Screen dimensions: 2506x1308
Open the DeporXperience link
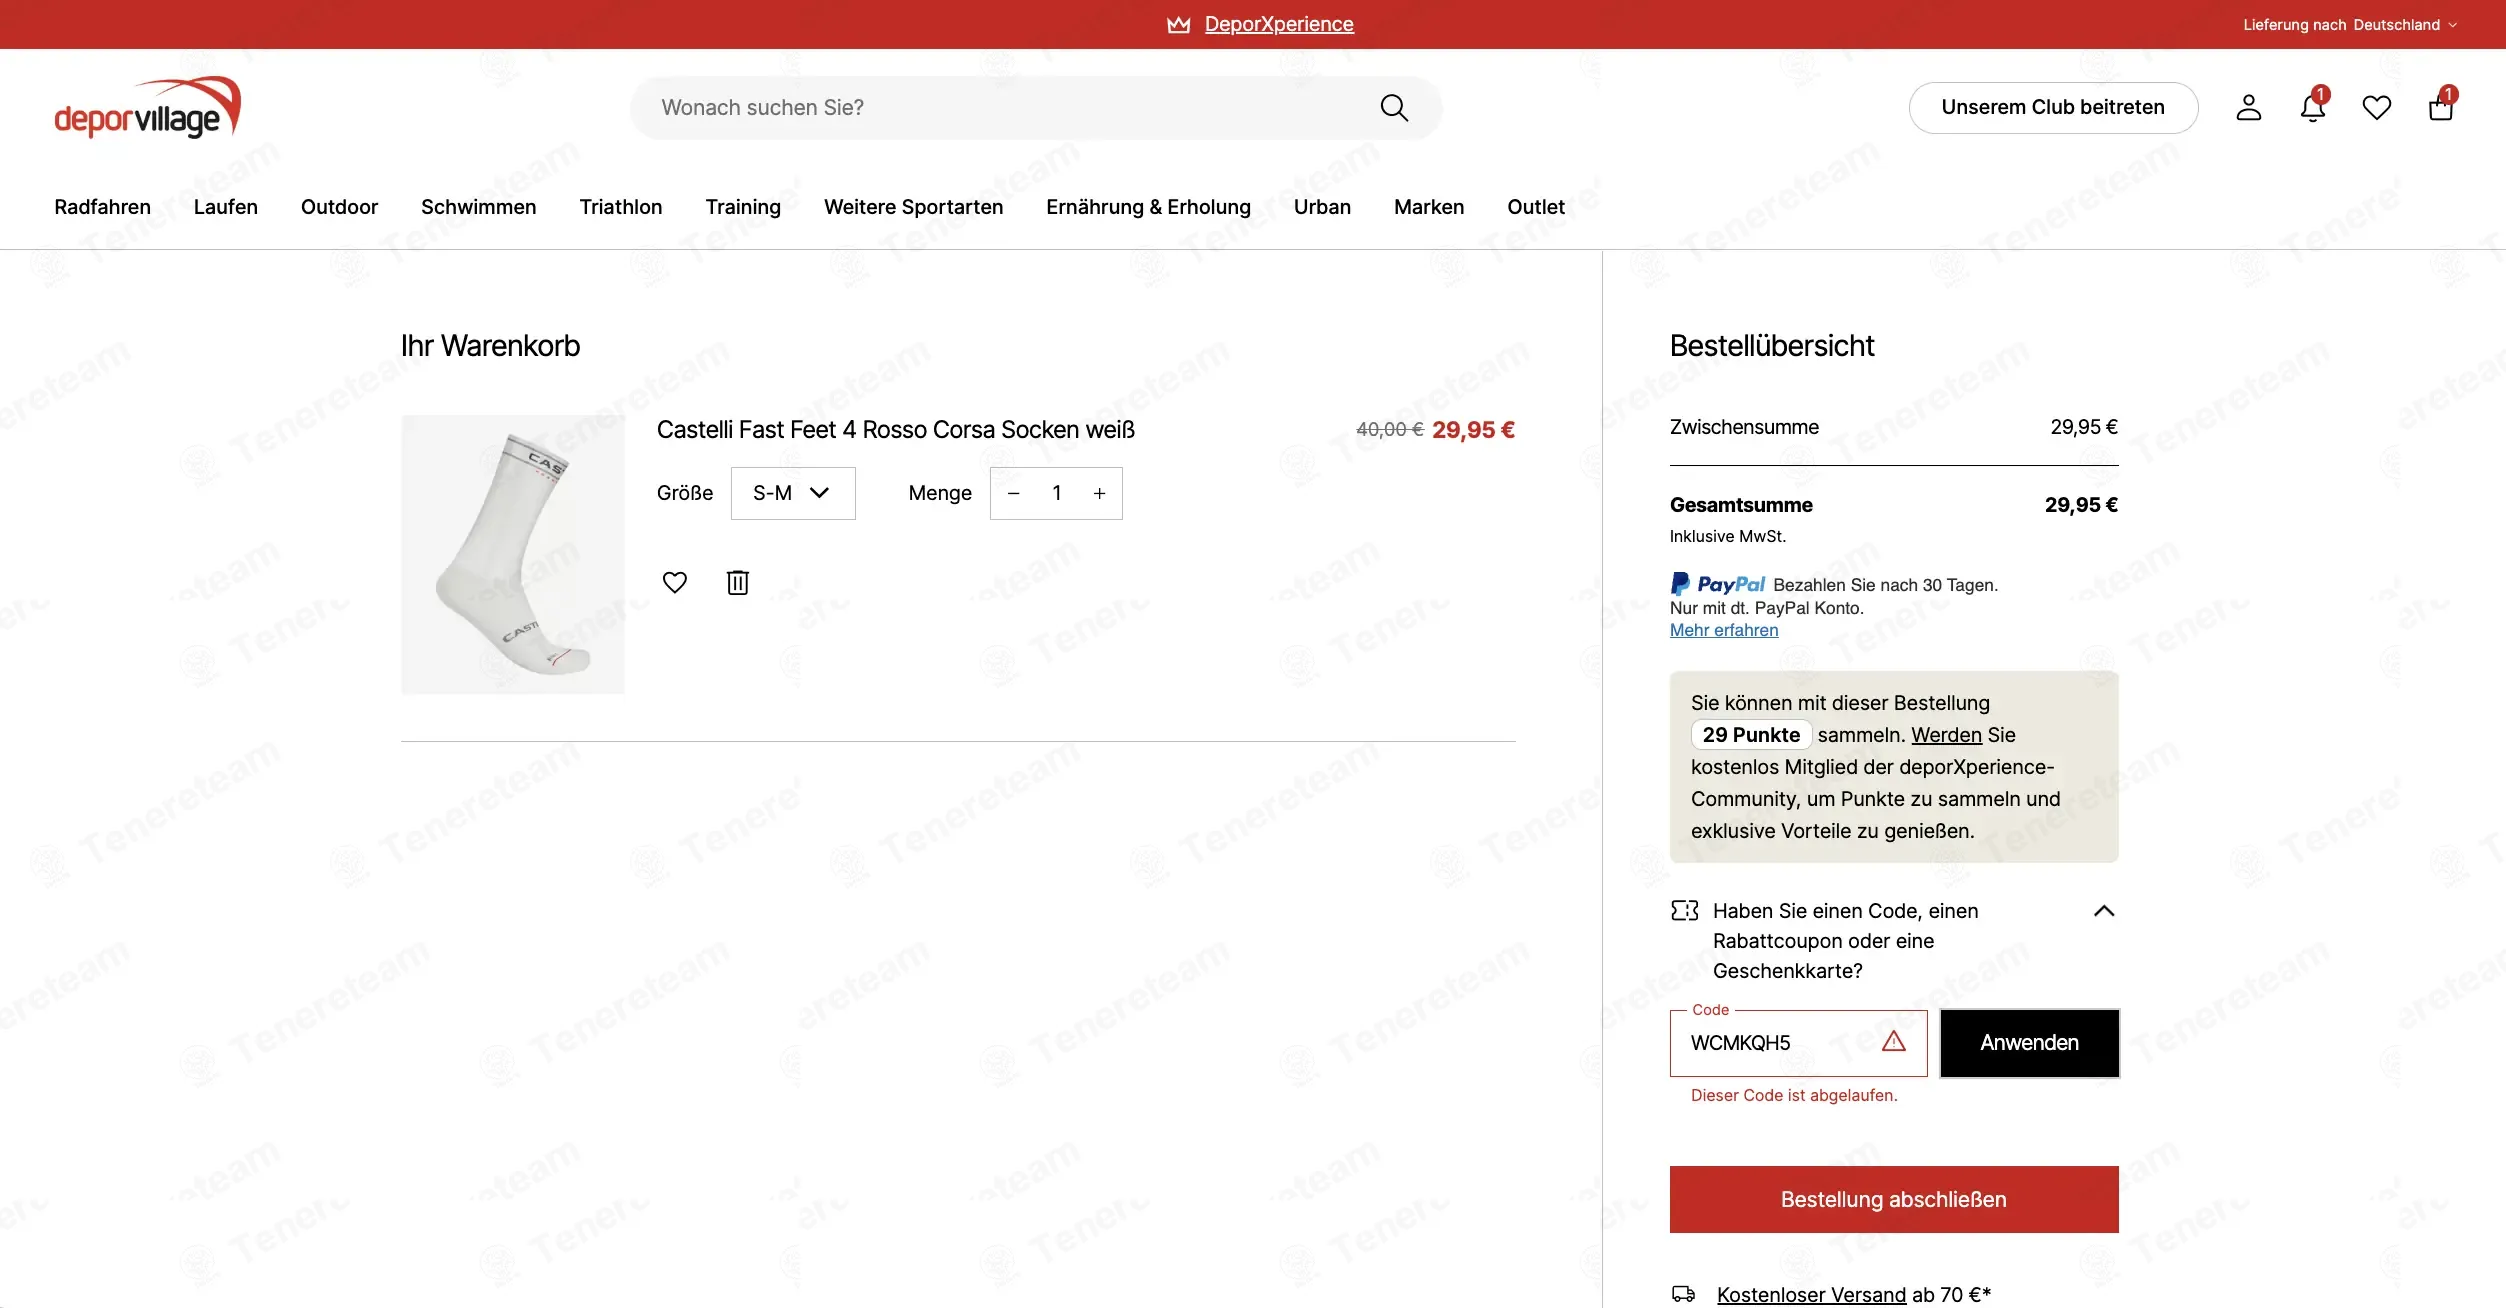[1279, 24]
